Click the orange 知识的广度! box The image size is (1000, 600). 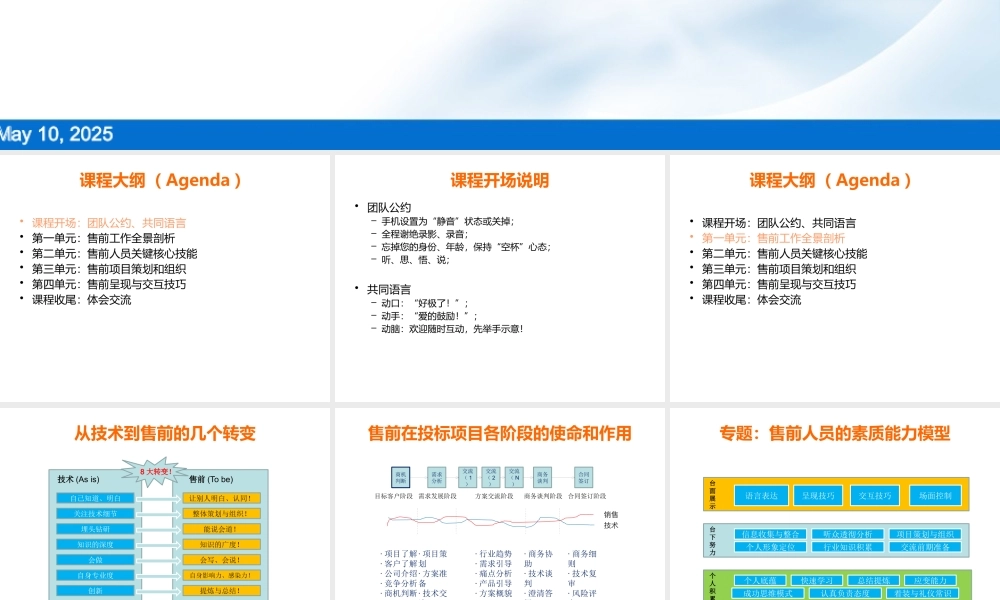coord(221,545)
